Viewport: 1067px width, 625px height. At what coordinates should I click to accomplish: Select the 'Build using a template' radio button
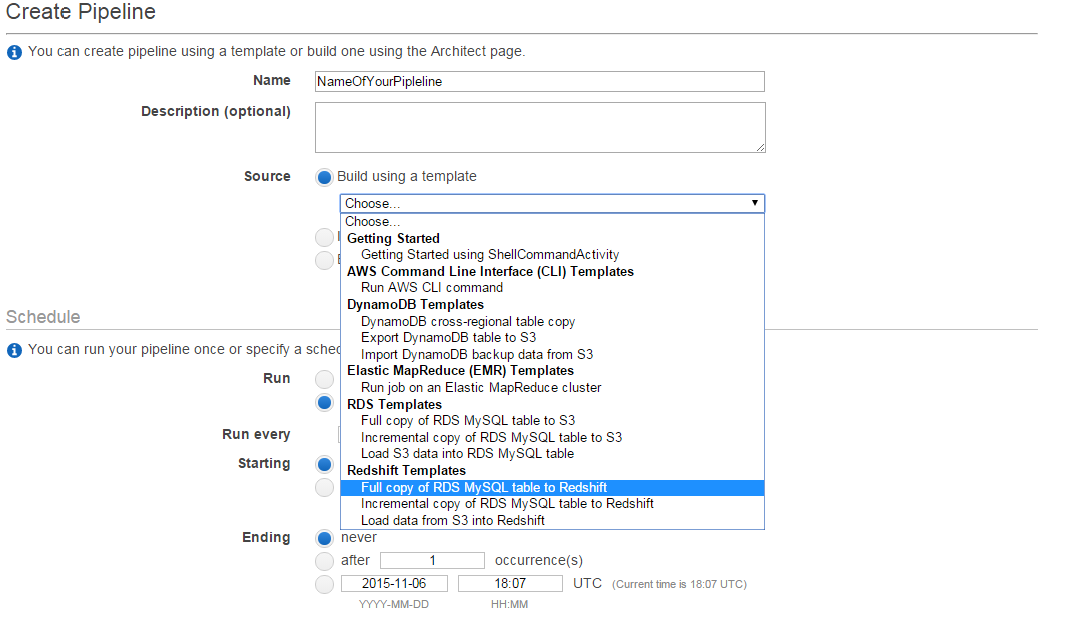click(x=324, y=177)
